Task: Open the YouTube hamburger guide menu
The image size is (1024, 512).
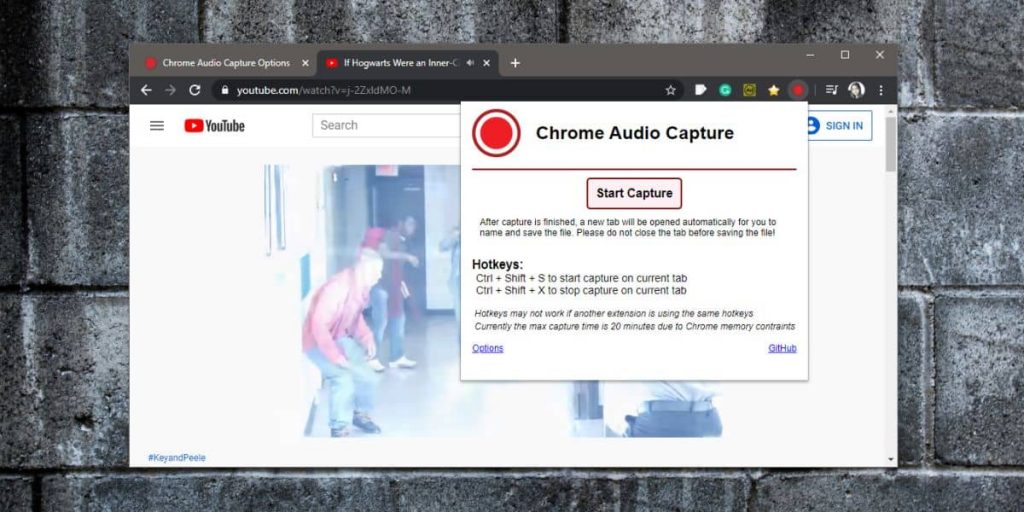Action: tap(157, 125)
